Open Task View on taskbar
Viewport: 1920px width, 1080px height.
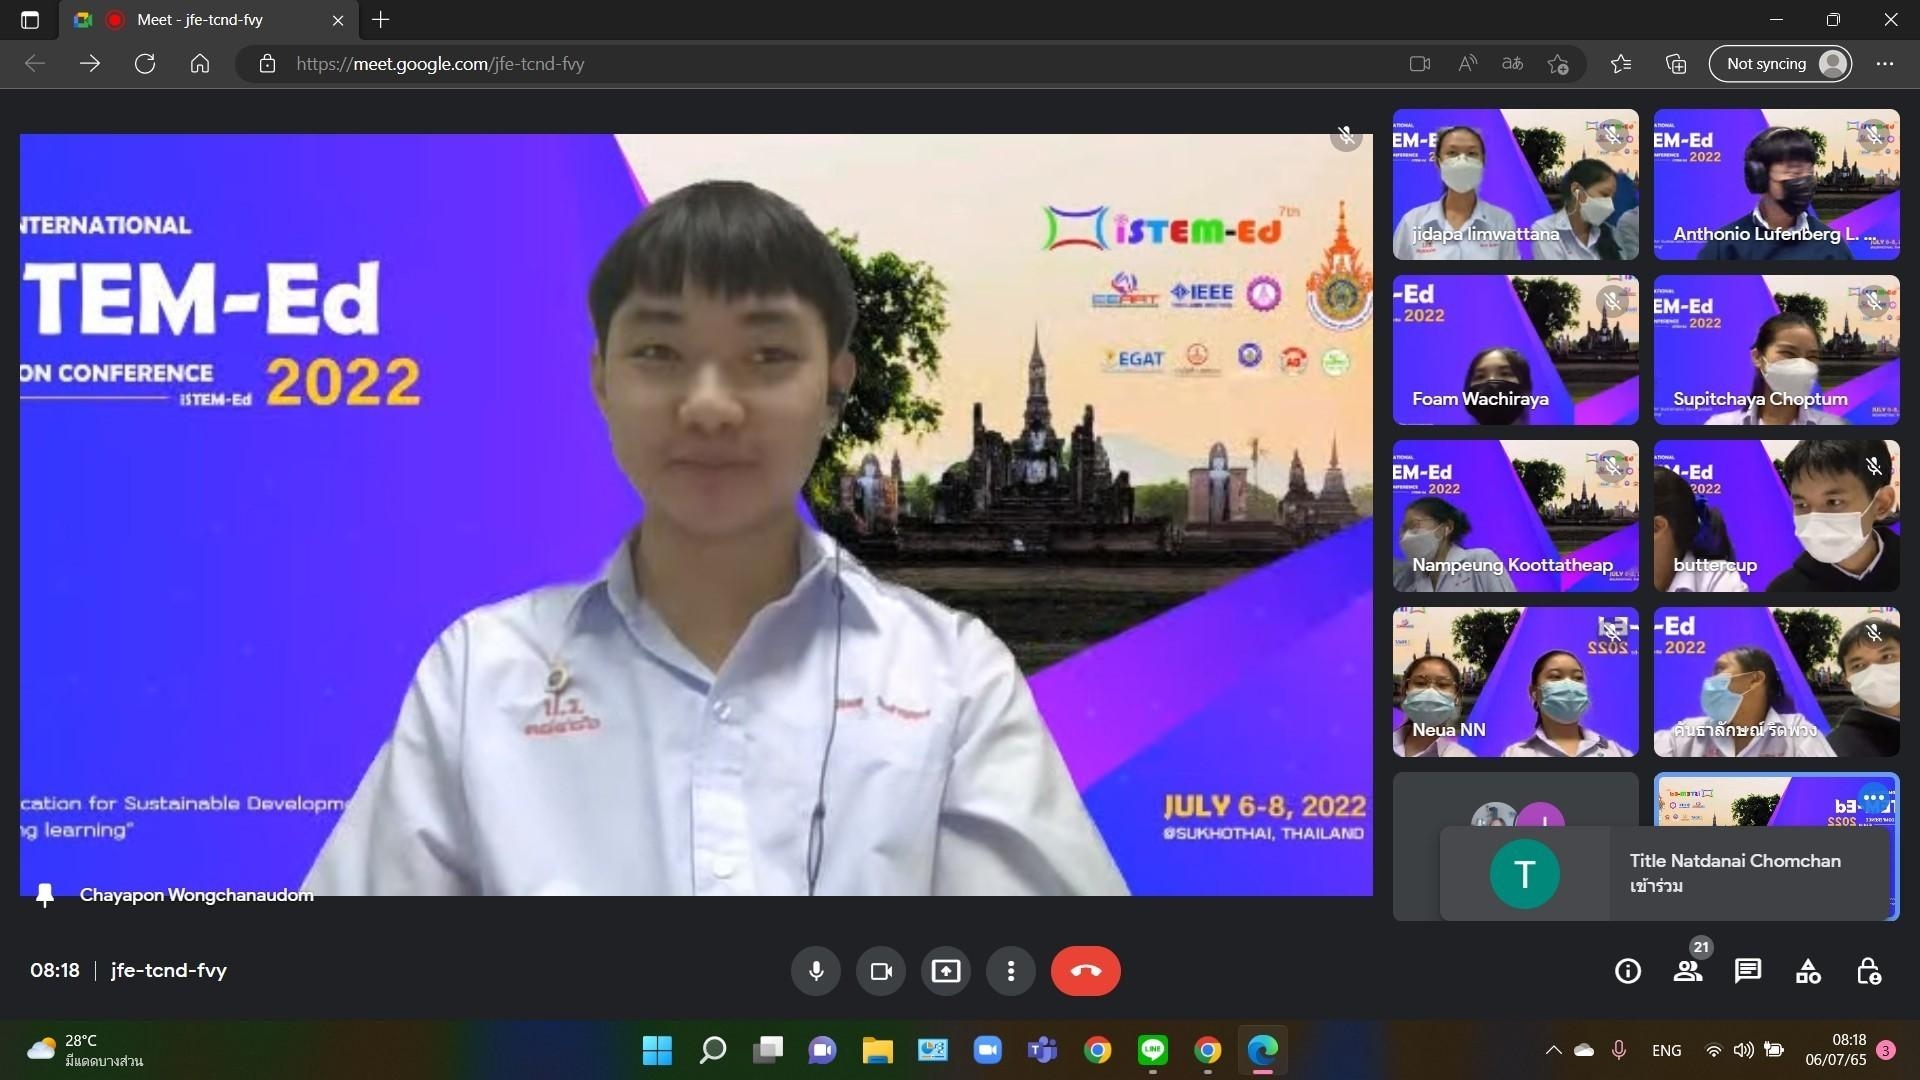pyautogui.click(x=768, y=1050)
